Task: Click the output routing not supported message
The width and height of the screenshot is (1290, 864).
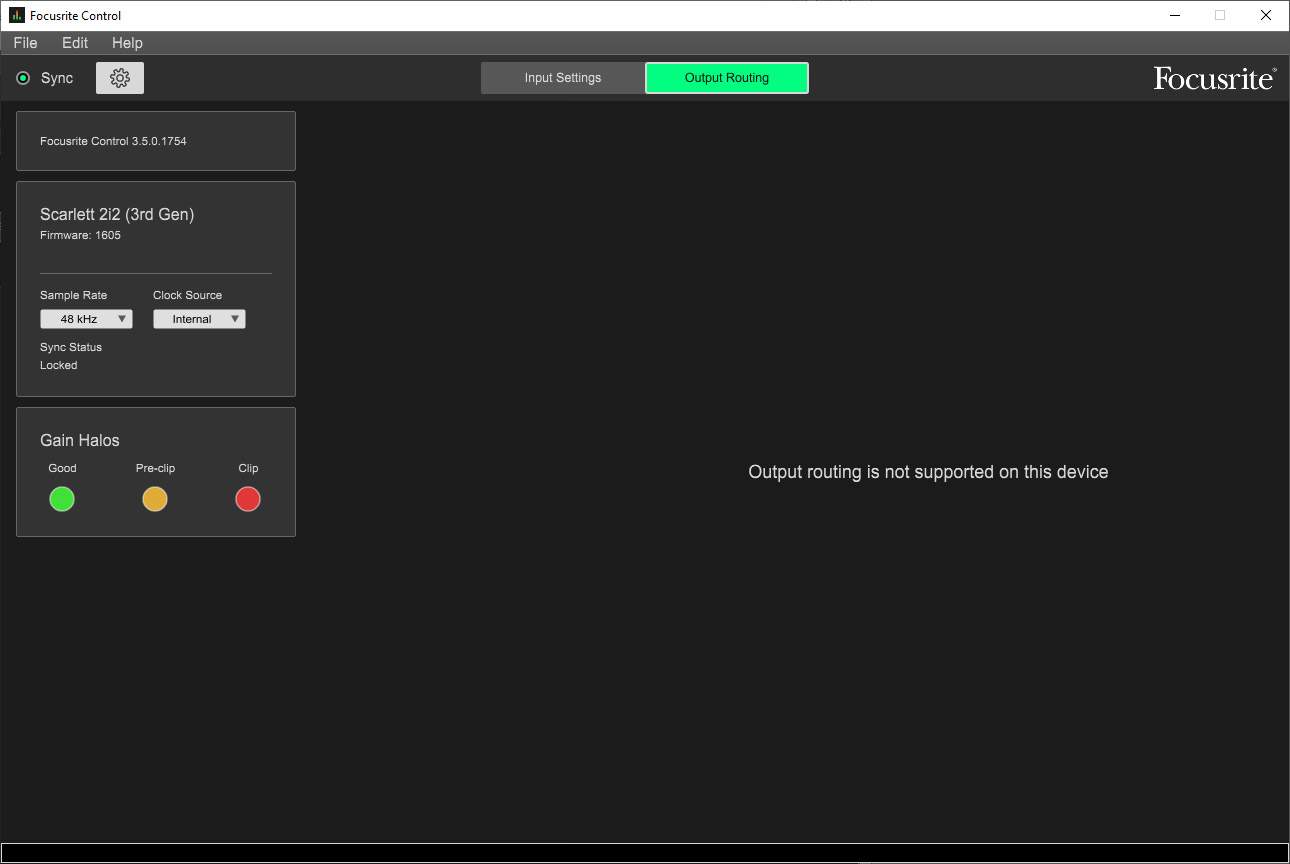Action: [928, 472]
